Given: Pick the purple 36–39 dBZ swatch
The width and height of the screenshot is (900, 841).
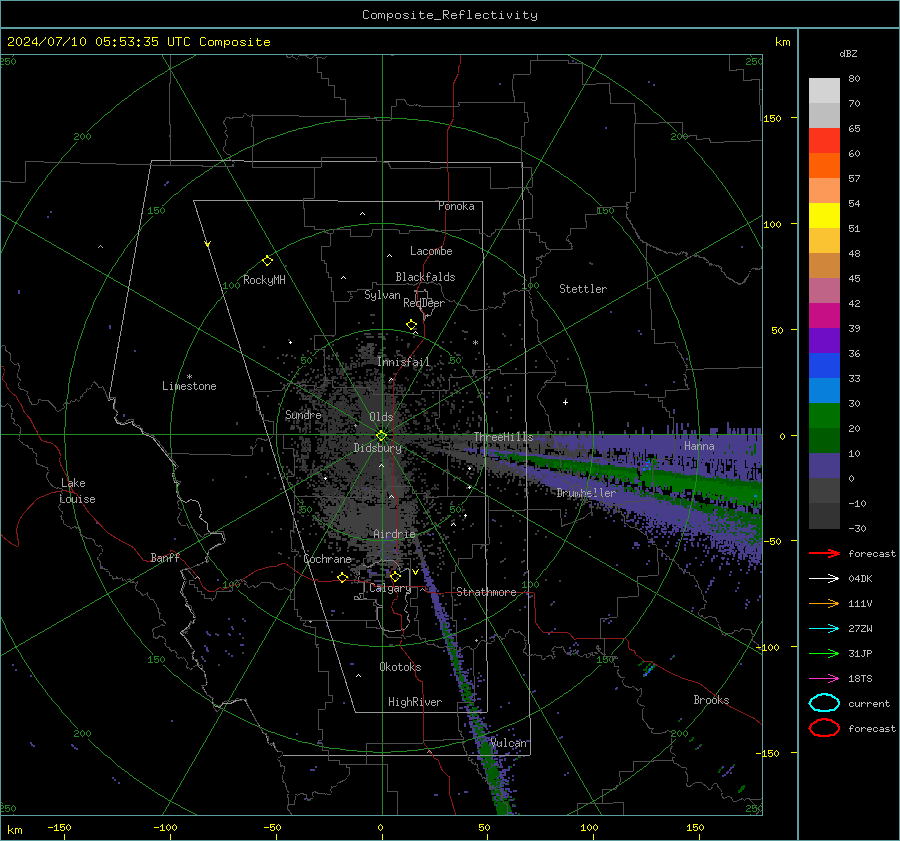Looking at the screenshot, I should 824,340.
